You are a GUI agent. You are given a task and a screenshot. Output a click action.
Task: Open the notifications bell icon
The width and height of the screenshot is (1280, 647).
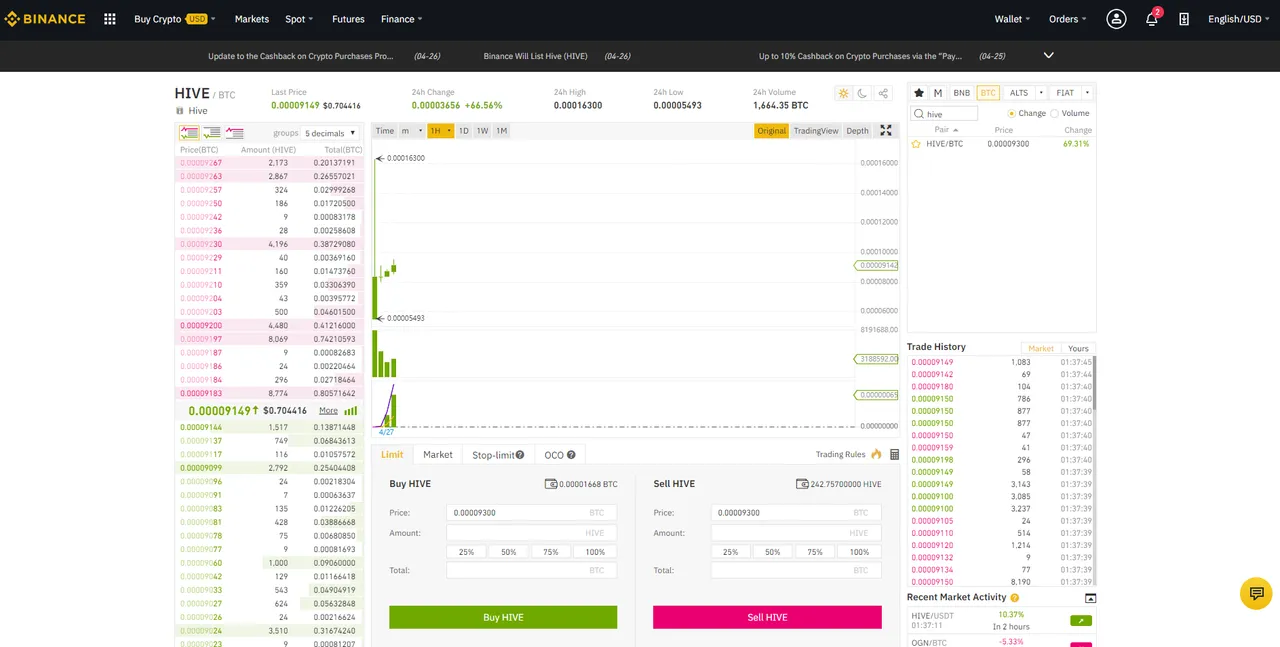[1151, 19]
